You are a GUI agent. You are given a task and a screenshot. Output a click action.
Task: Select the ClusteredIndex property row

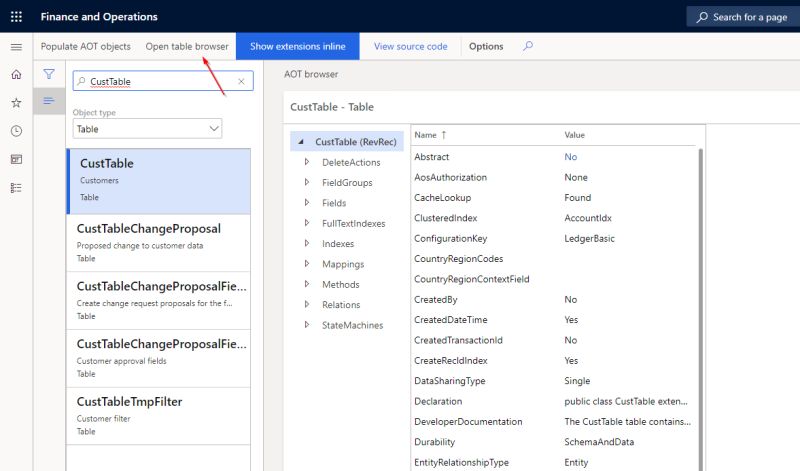(x=554, y=218)
